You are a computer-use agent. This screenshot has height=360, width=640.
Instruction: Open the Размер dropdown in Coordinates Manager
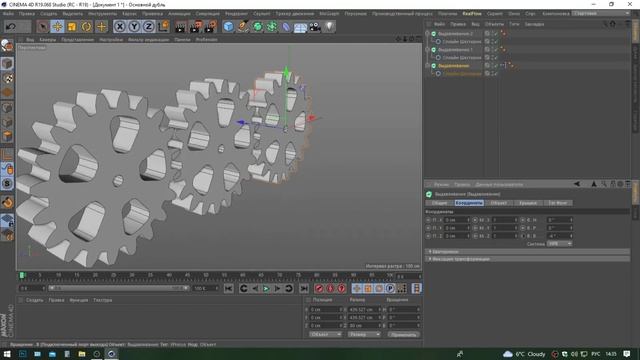click(x=364, y=335)
